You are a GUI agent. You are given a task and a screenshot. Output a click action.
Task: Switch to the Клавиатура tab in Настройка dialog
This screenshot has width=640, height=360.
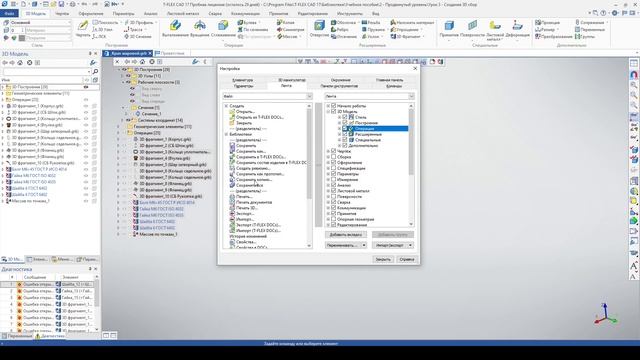(x=242, y=80)
